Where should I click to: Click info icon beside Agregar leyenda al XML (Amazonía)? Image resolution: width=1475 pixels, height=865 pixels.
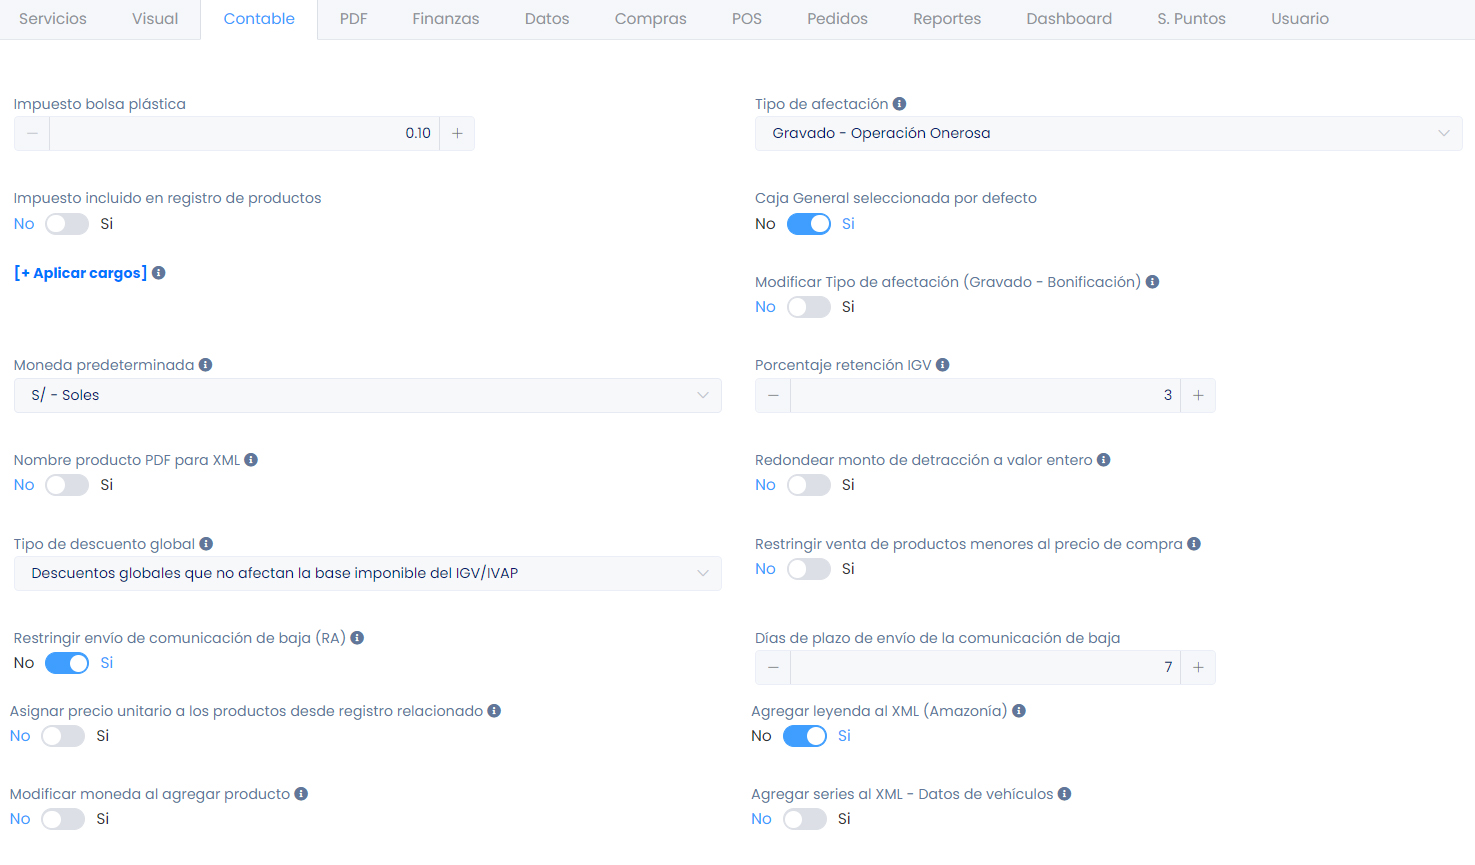(x=1019, y=711)
